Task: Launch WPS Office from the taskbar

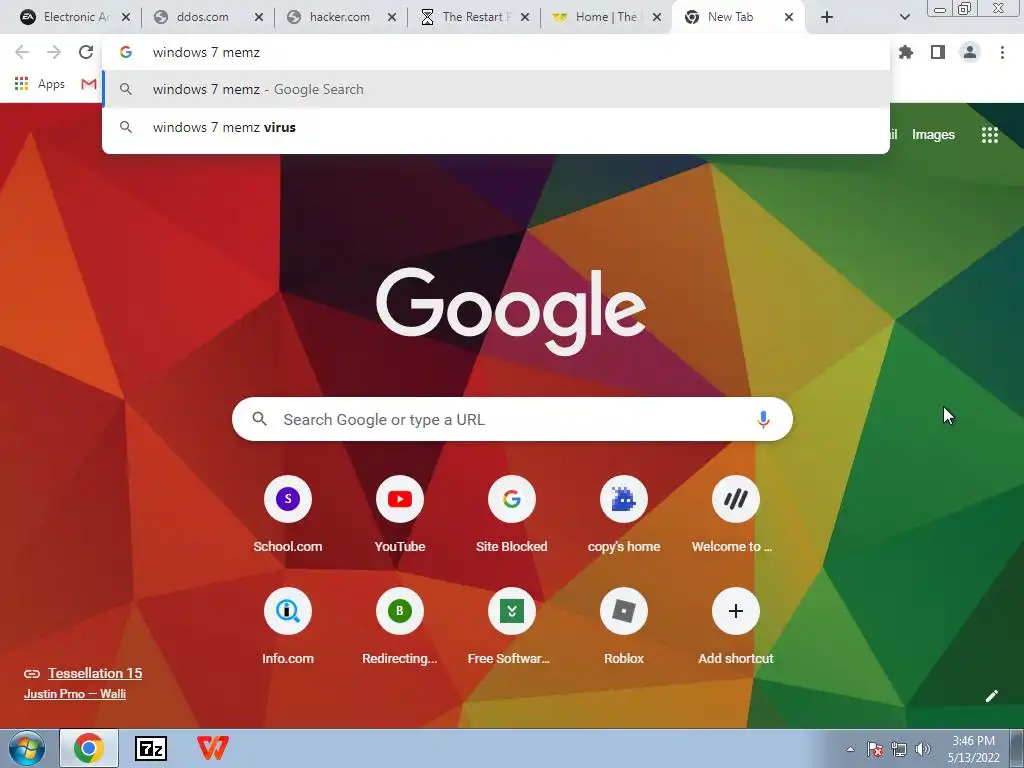Action: click(213, 748)
